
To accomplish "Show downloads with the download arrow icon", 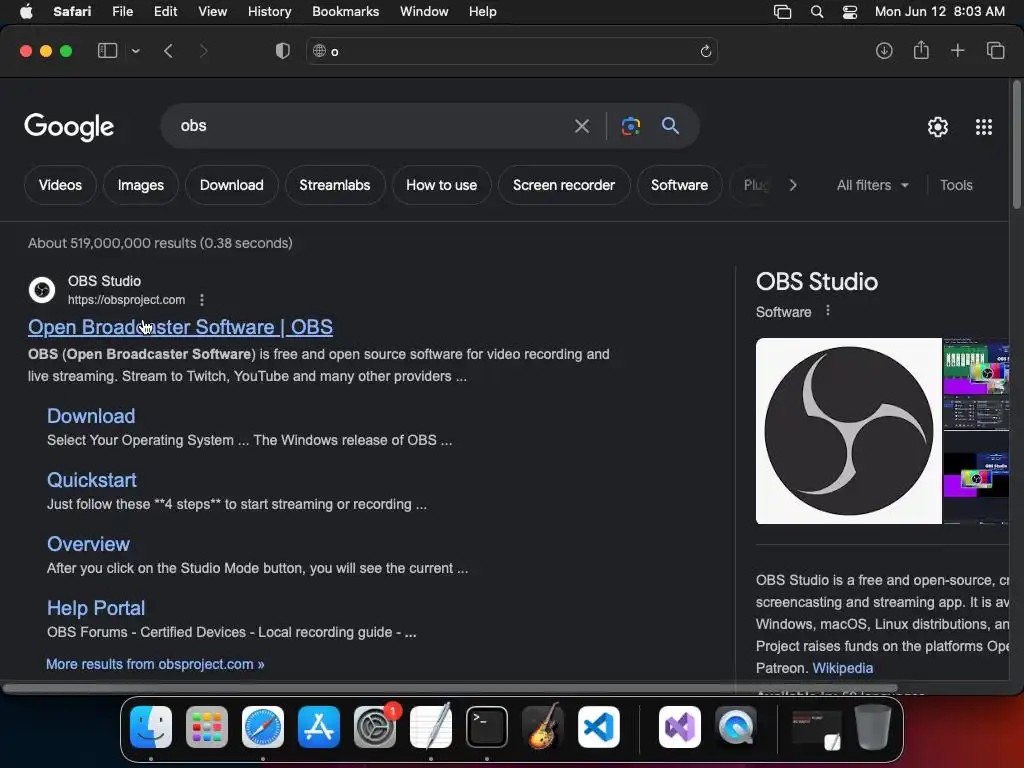I will pos(884,51).
